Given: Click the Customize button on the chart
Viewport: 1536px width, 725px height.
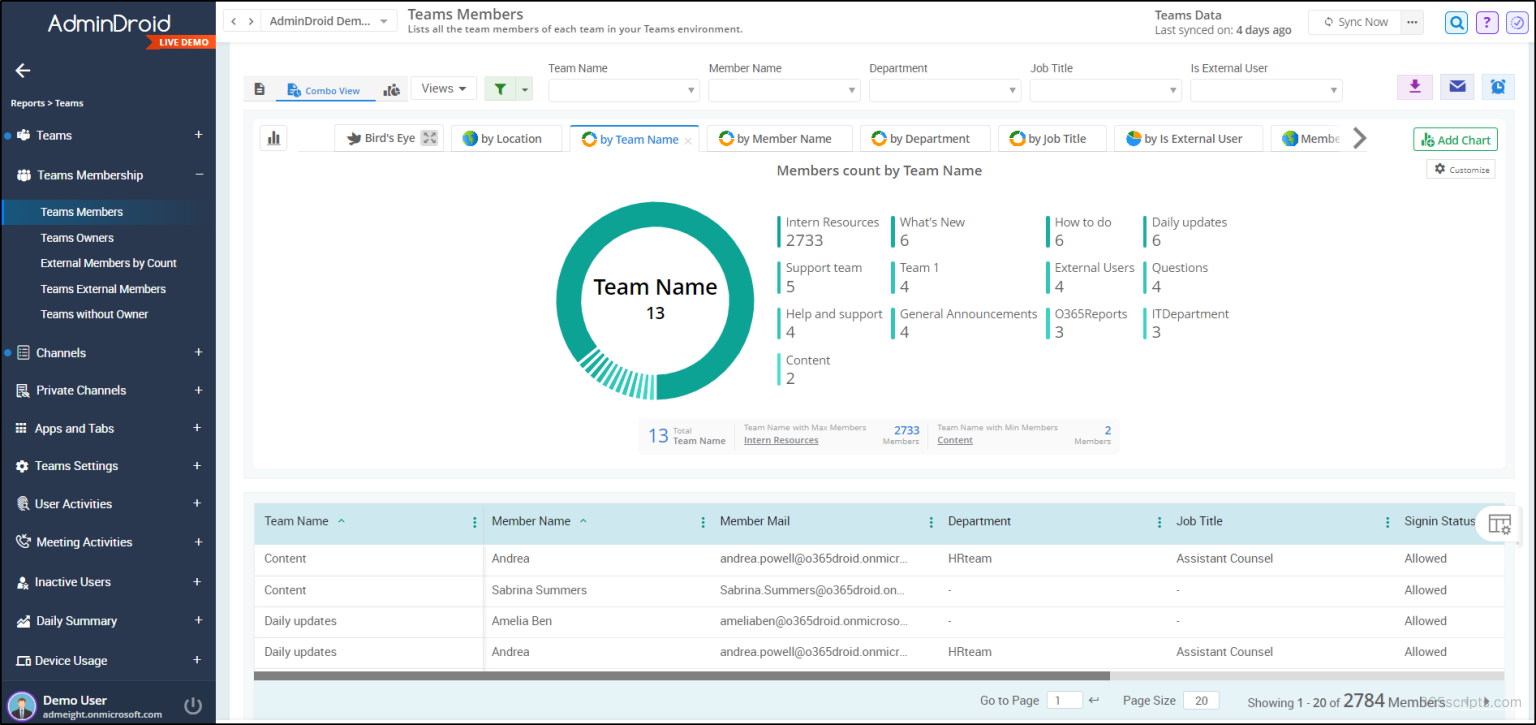Looking at the screenshot, I should (x=1460, y=169).
